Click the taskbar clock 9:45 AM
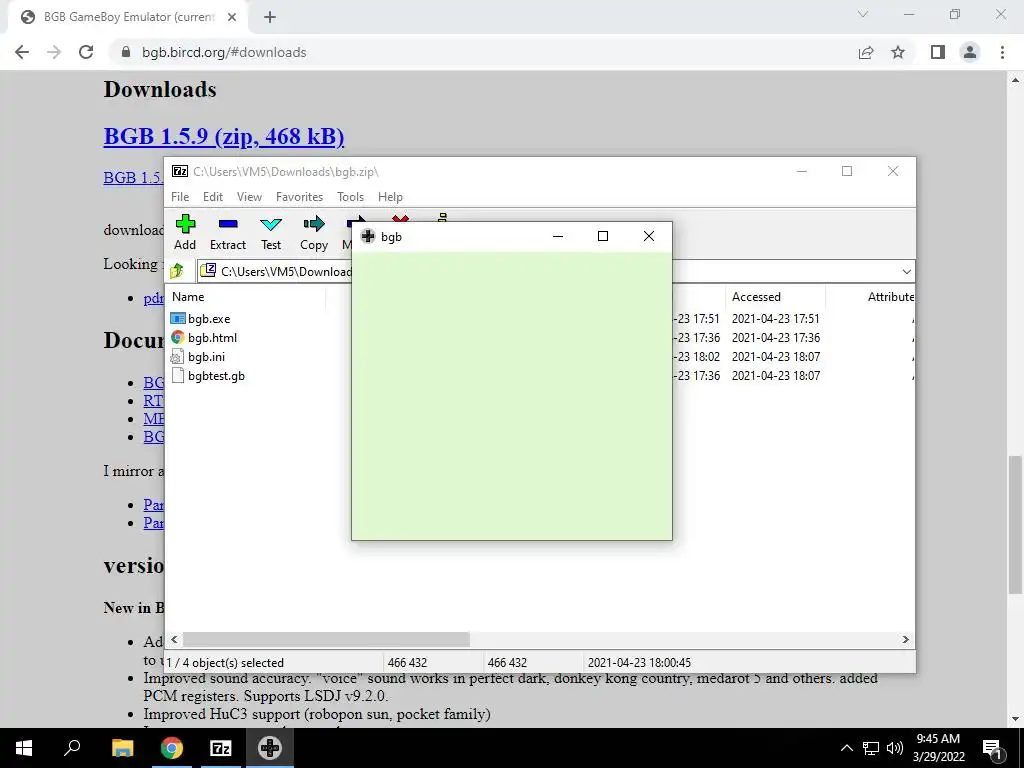 click(938, 739)
